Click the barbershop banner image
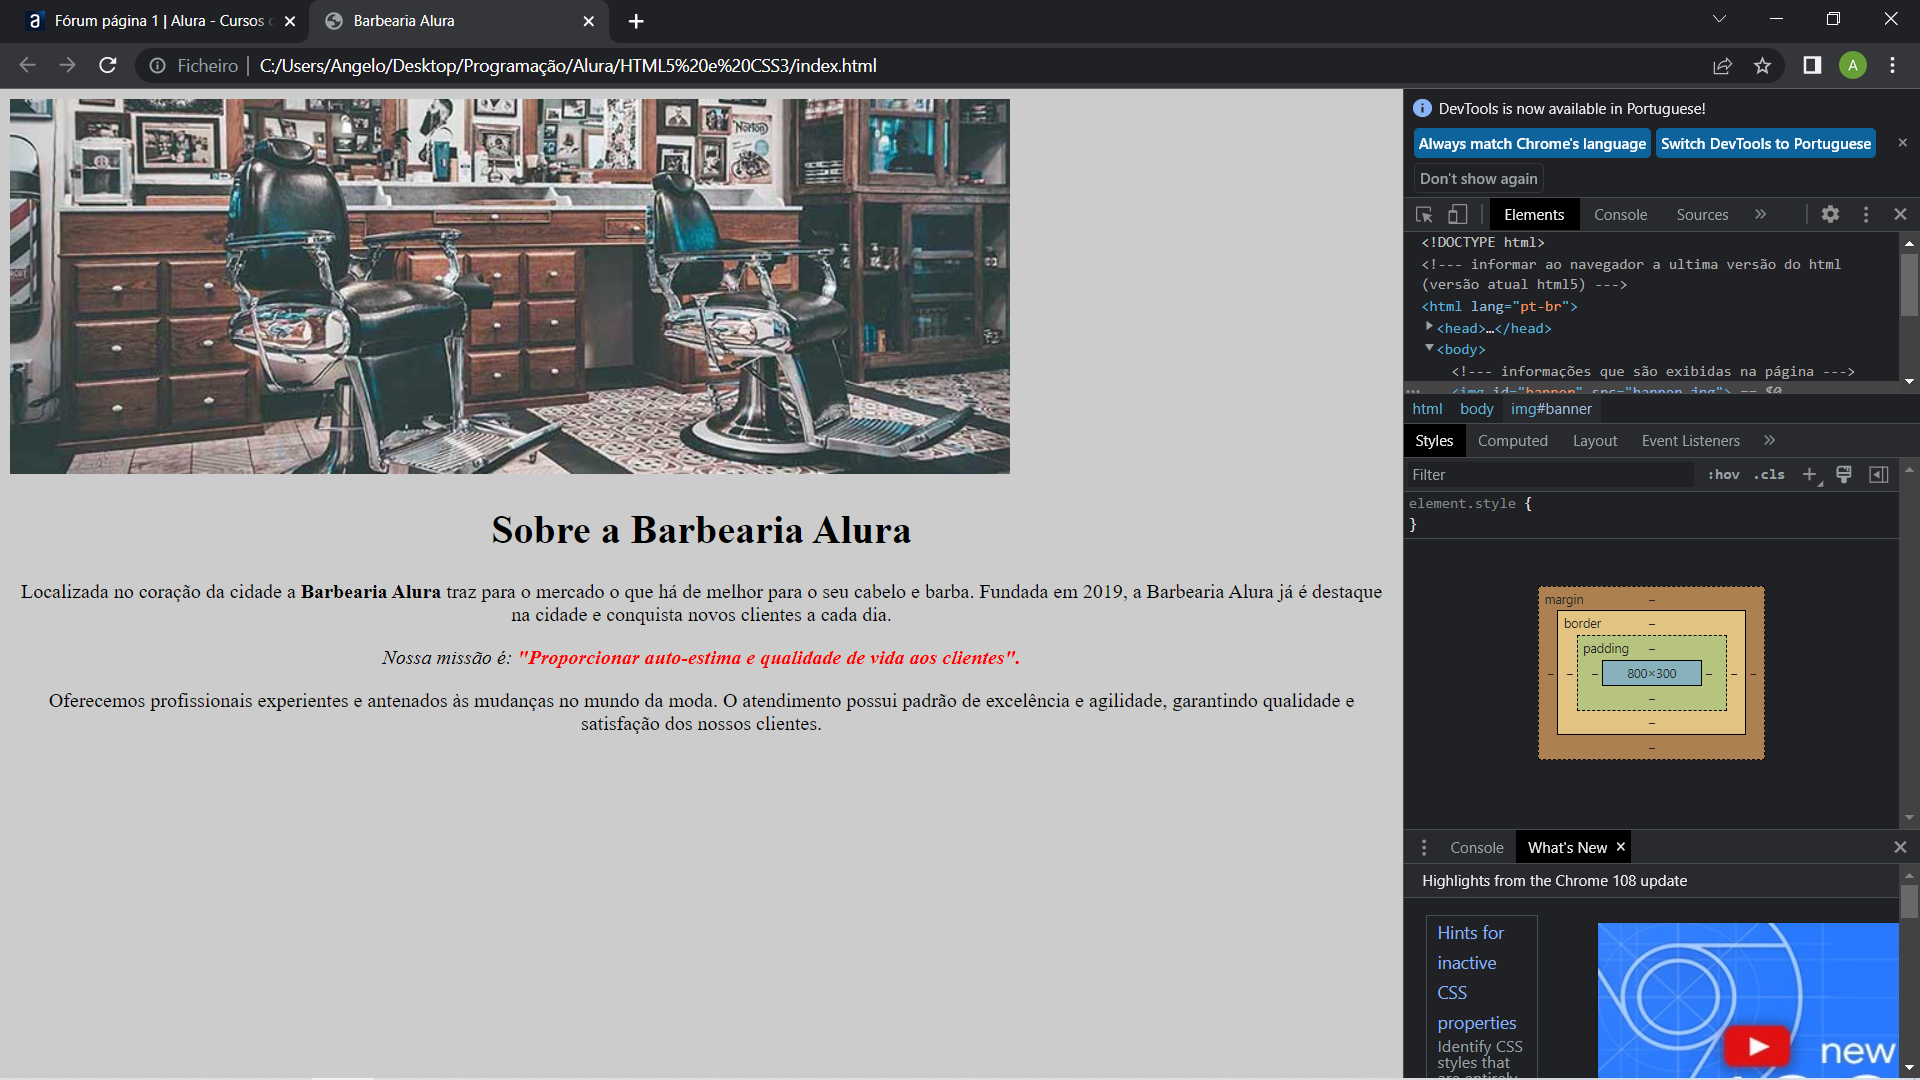Viewport: 1920px width, 1080px height. point(510,286)
